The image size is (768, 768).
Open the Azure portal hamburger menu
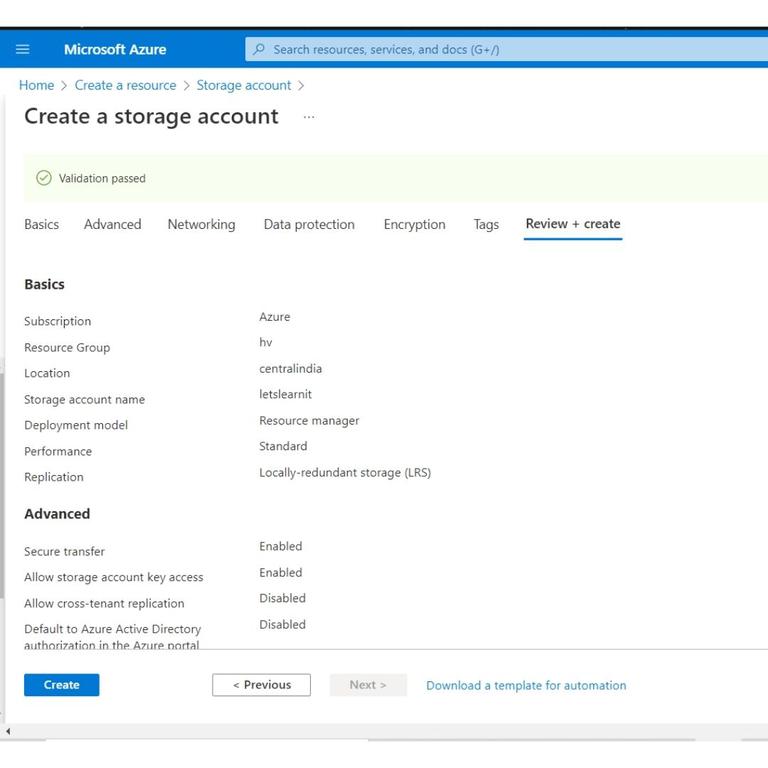pyautogui.click(x=23, y=49)
